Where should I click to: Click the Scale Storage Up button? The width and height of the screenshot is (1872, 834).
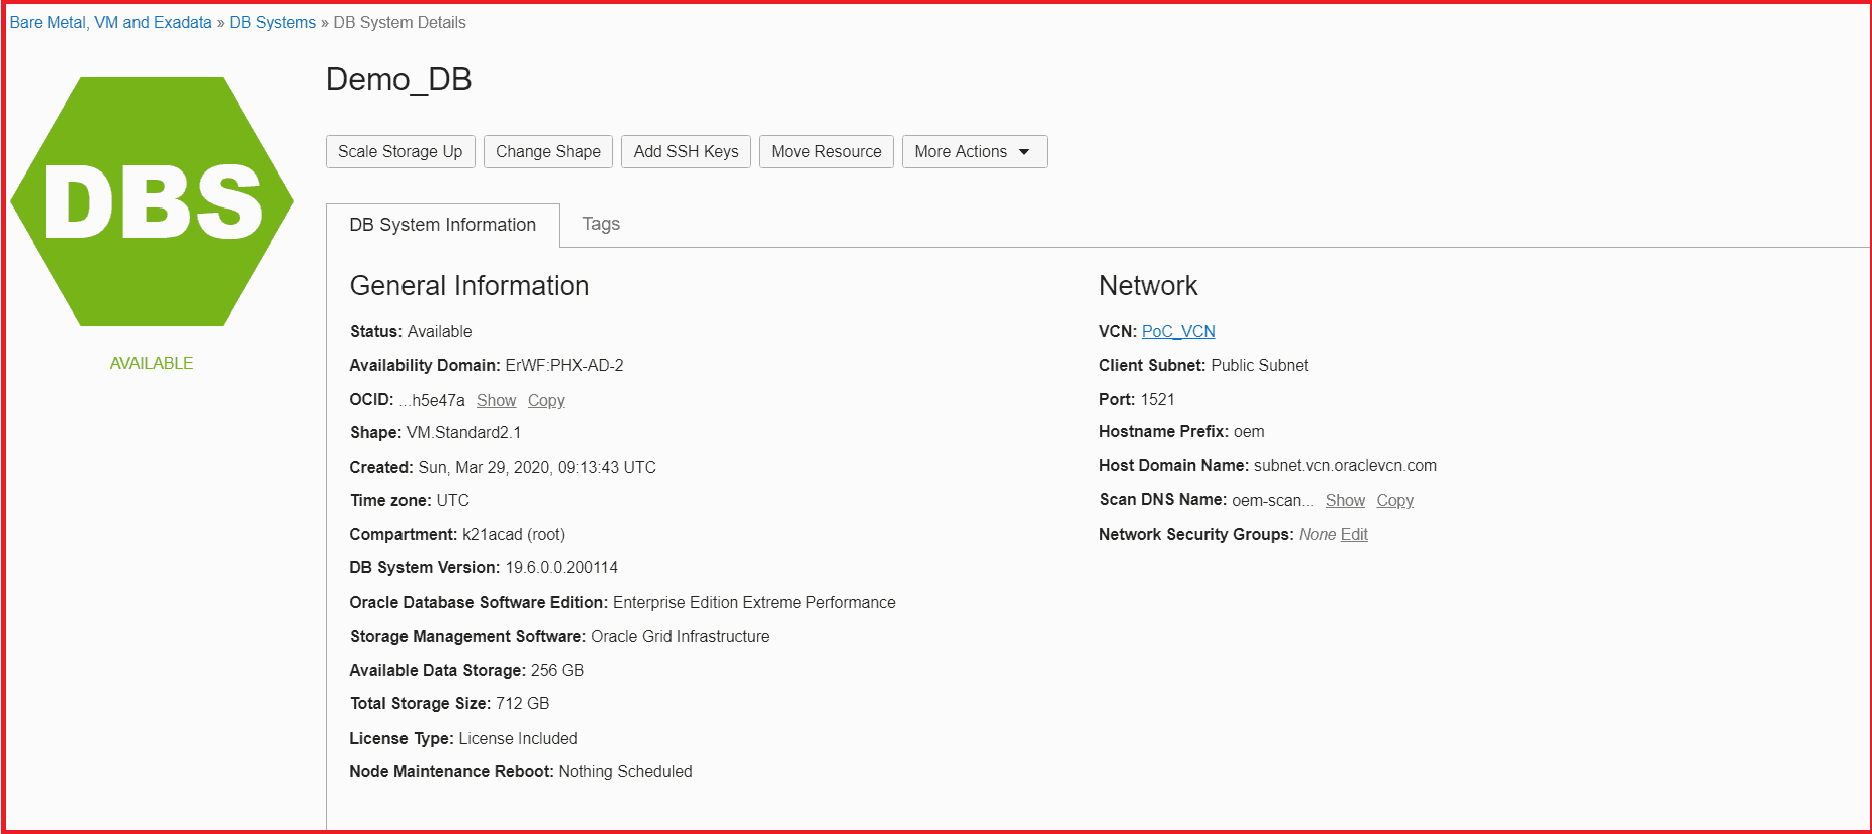click(x=400, y=152)
